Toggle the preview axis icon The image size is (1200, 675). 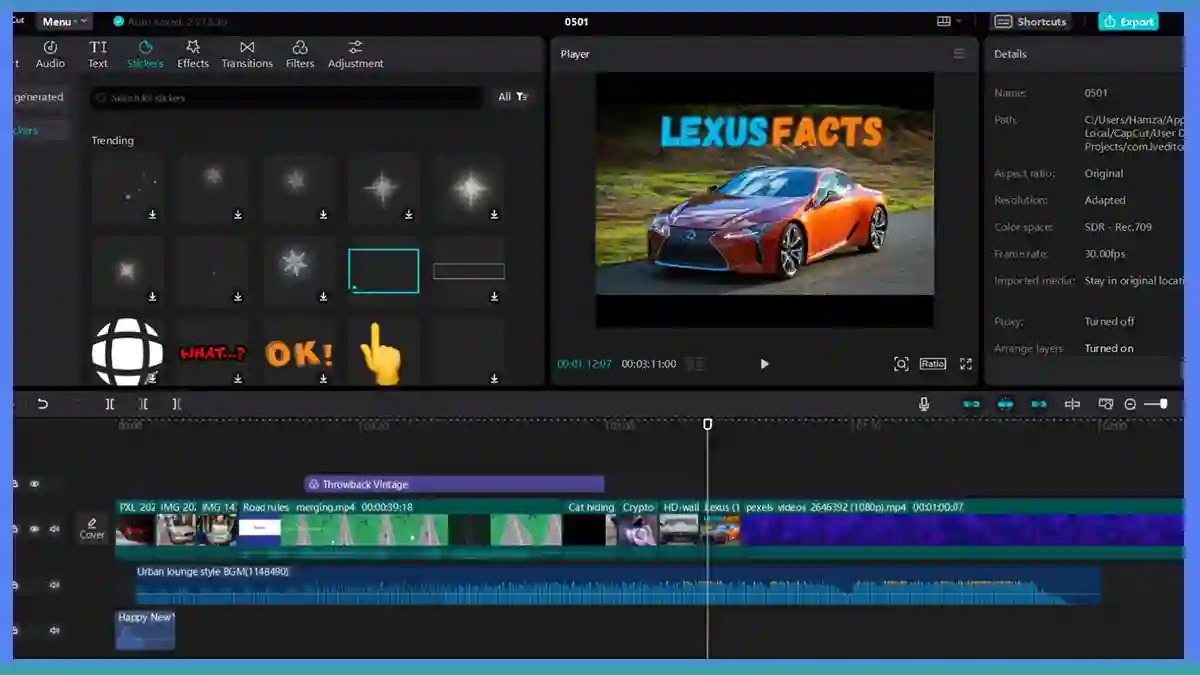point(1072,404)
